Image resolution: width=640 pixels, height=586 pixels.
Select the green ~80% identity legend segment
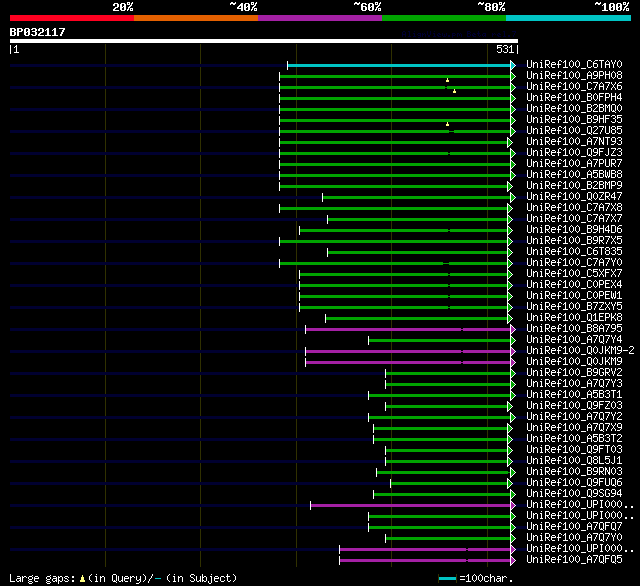(444, 18)
